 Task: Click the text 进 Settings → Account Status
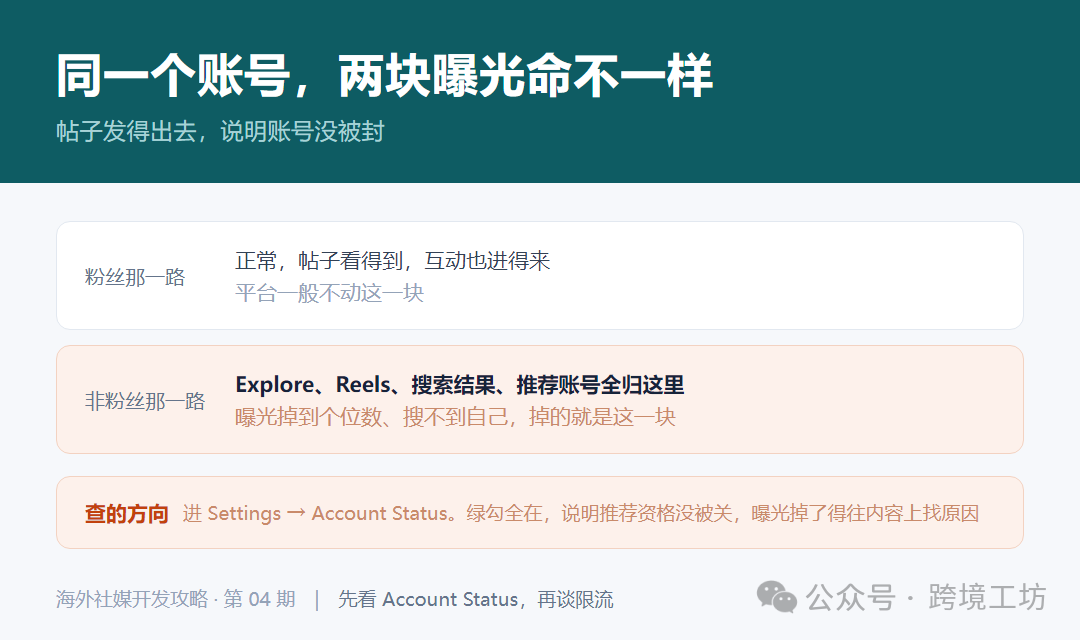pyautogui.click(x=315, y=513)
